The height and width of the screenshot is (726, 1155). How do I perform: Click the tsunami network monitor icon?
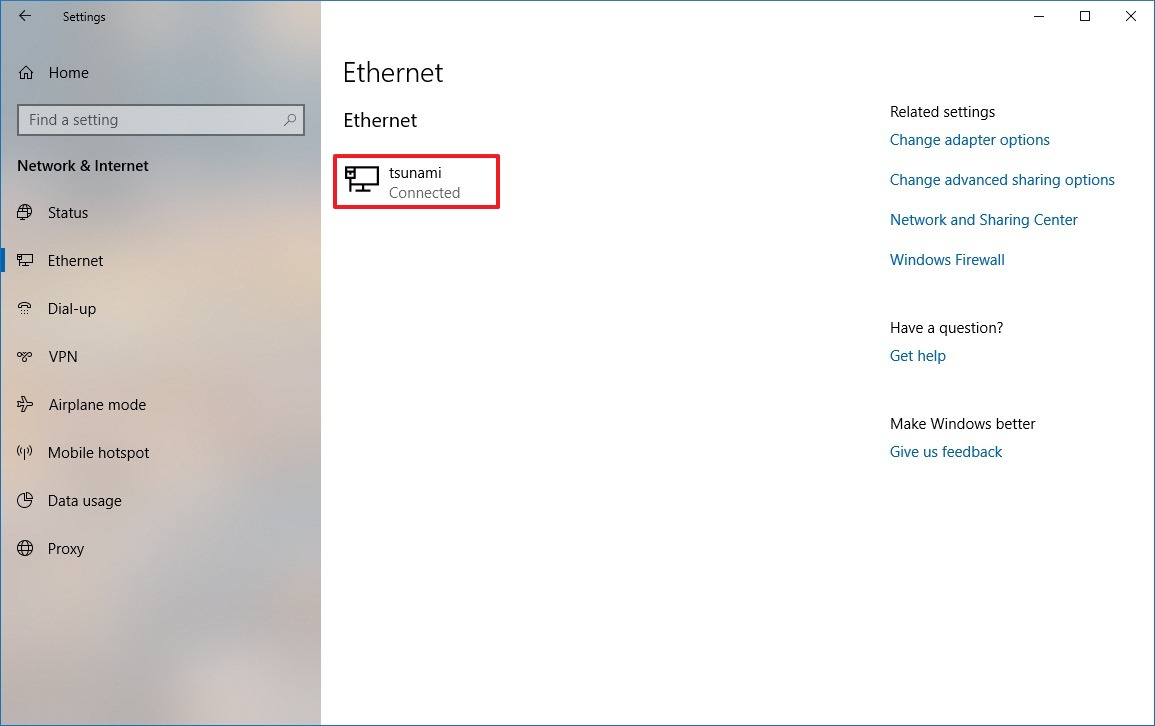tap(359, 181)
